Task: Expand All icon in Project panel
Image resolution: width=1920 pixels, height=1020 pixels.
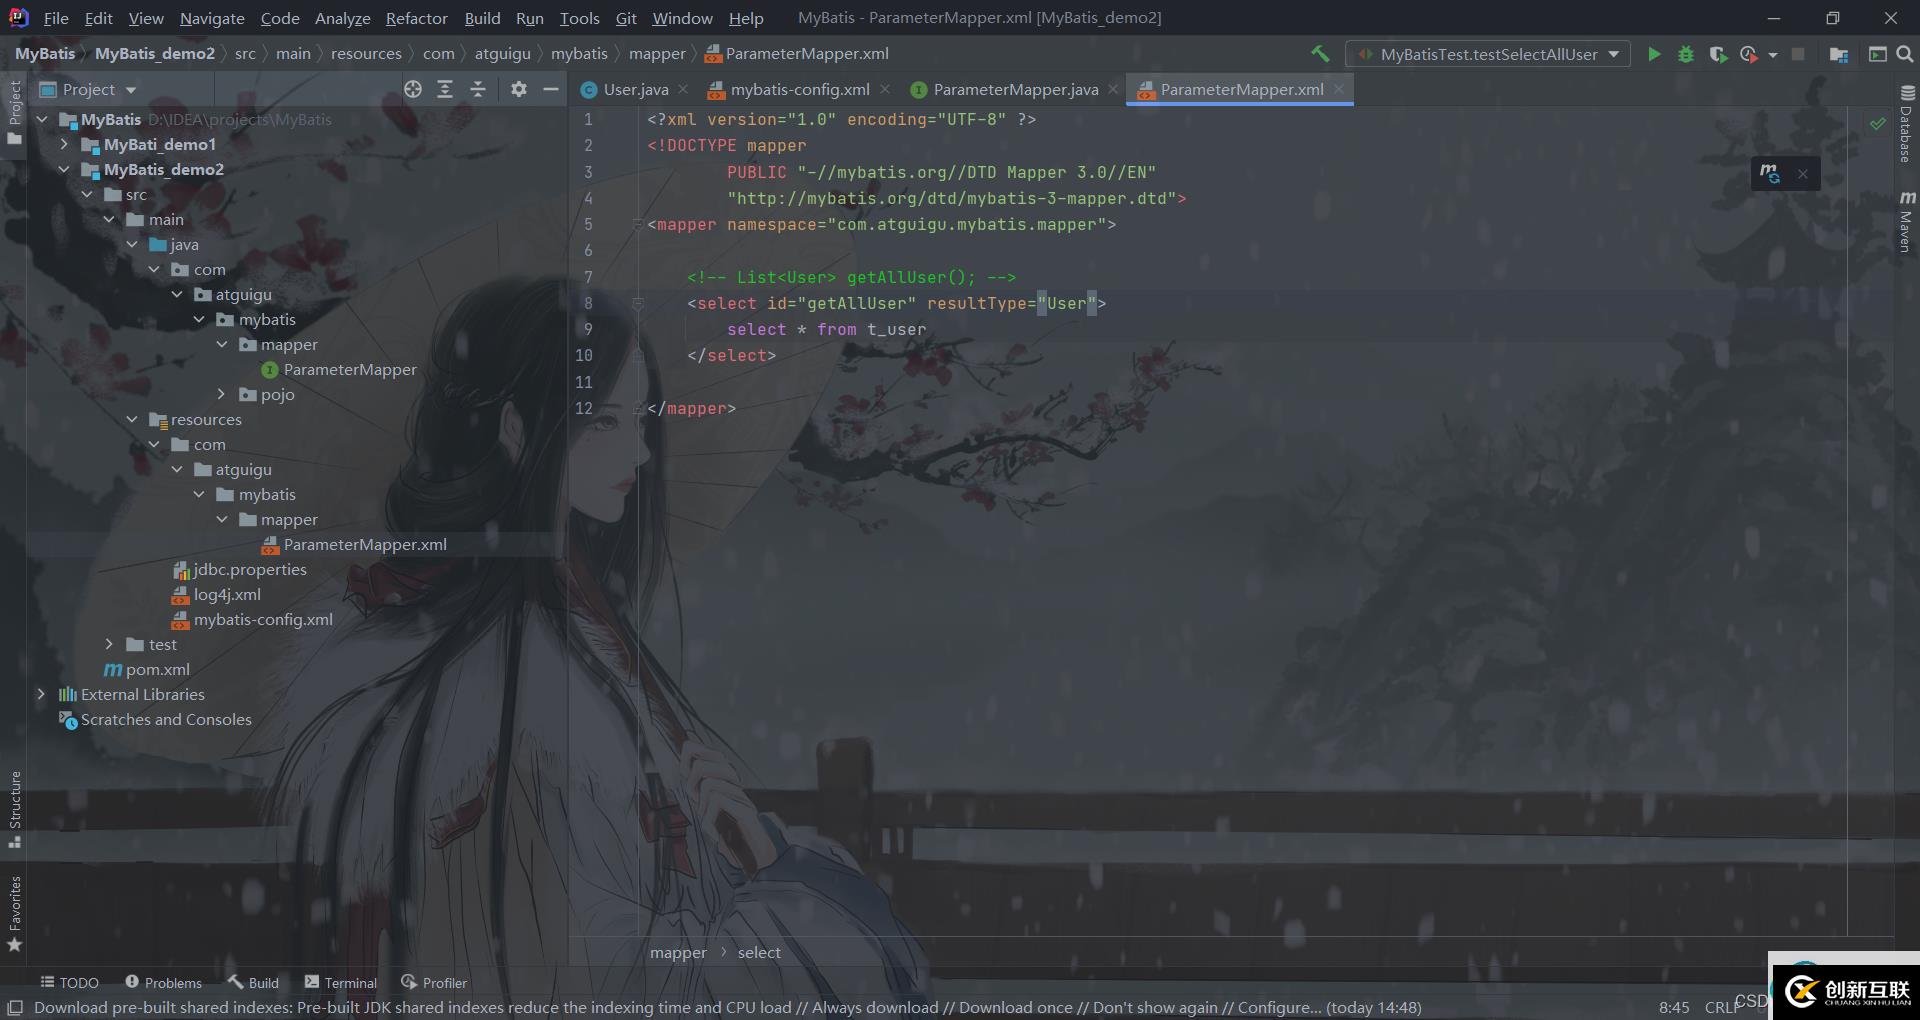Action: 445,89
